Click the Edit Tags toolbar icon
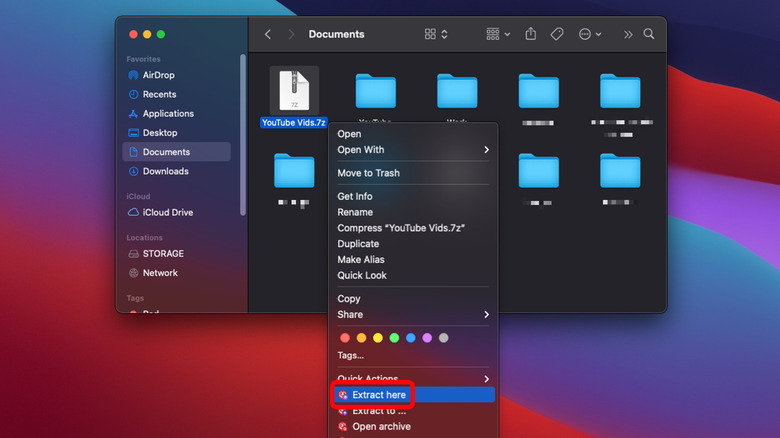 pyautogui.click(x=557, y=34)
